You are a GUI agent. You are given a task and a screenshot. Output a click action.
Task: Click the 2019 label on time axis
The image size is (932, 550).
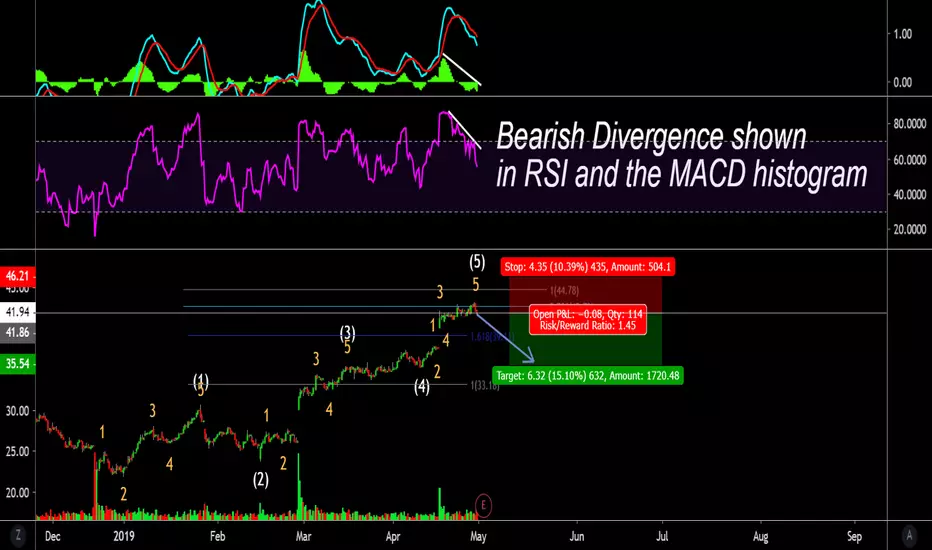pos(124,536)
